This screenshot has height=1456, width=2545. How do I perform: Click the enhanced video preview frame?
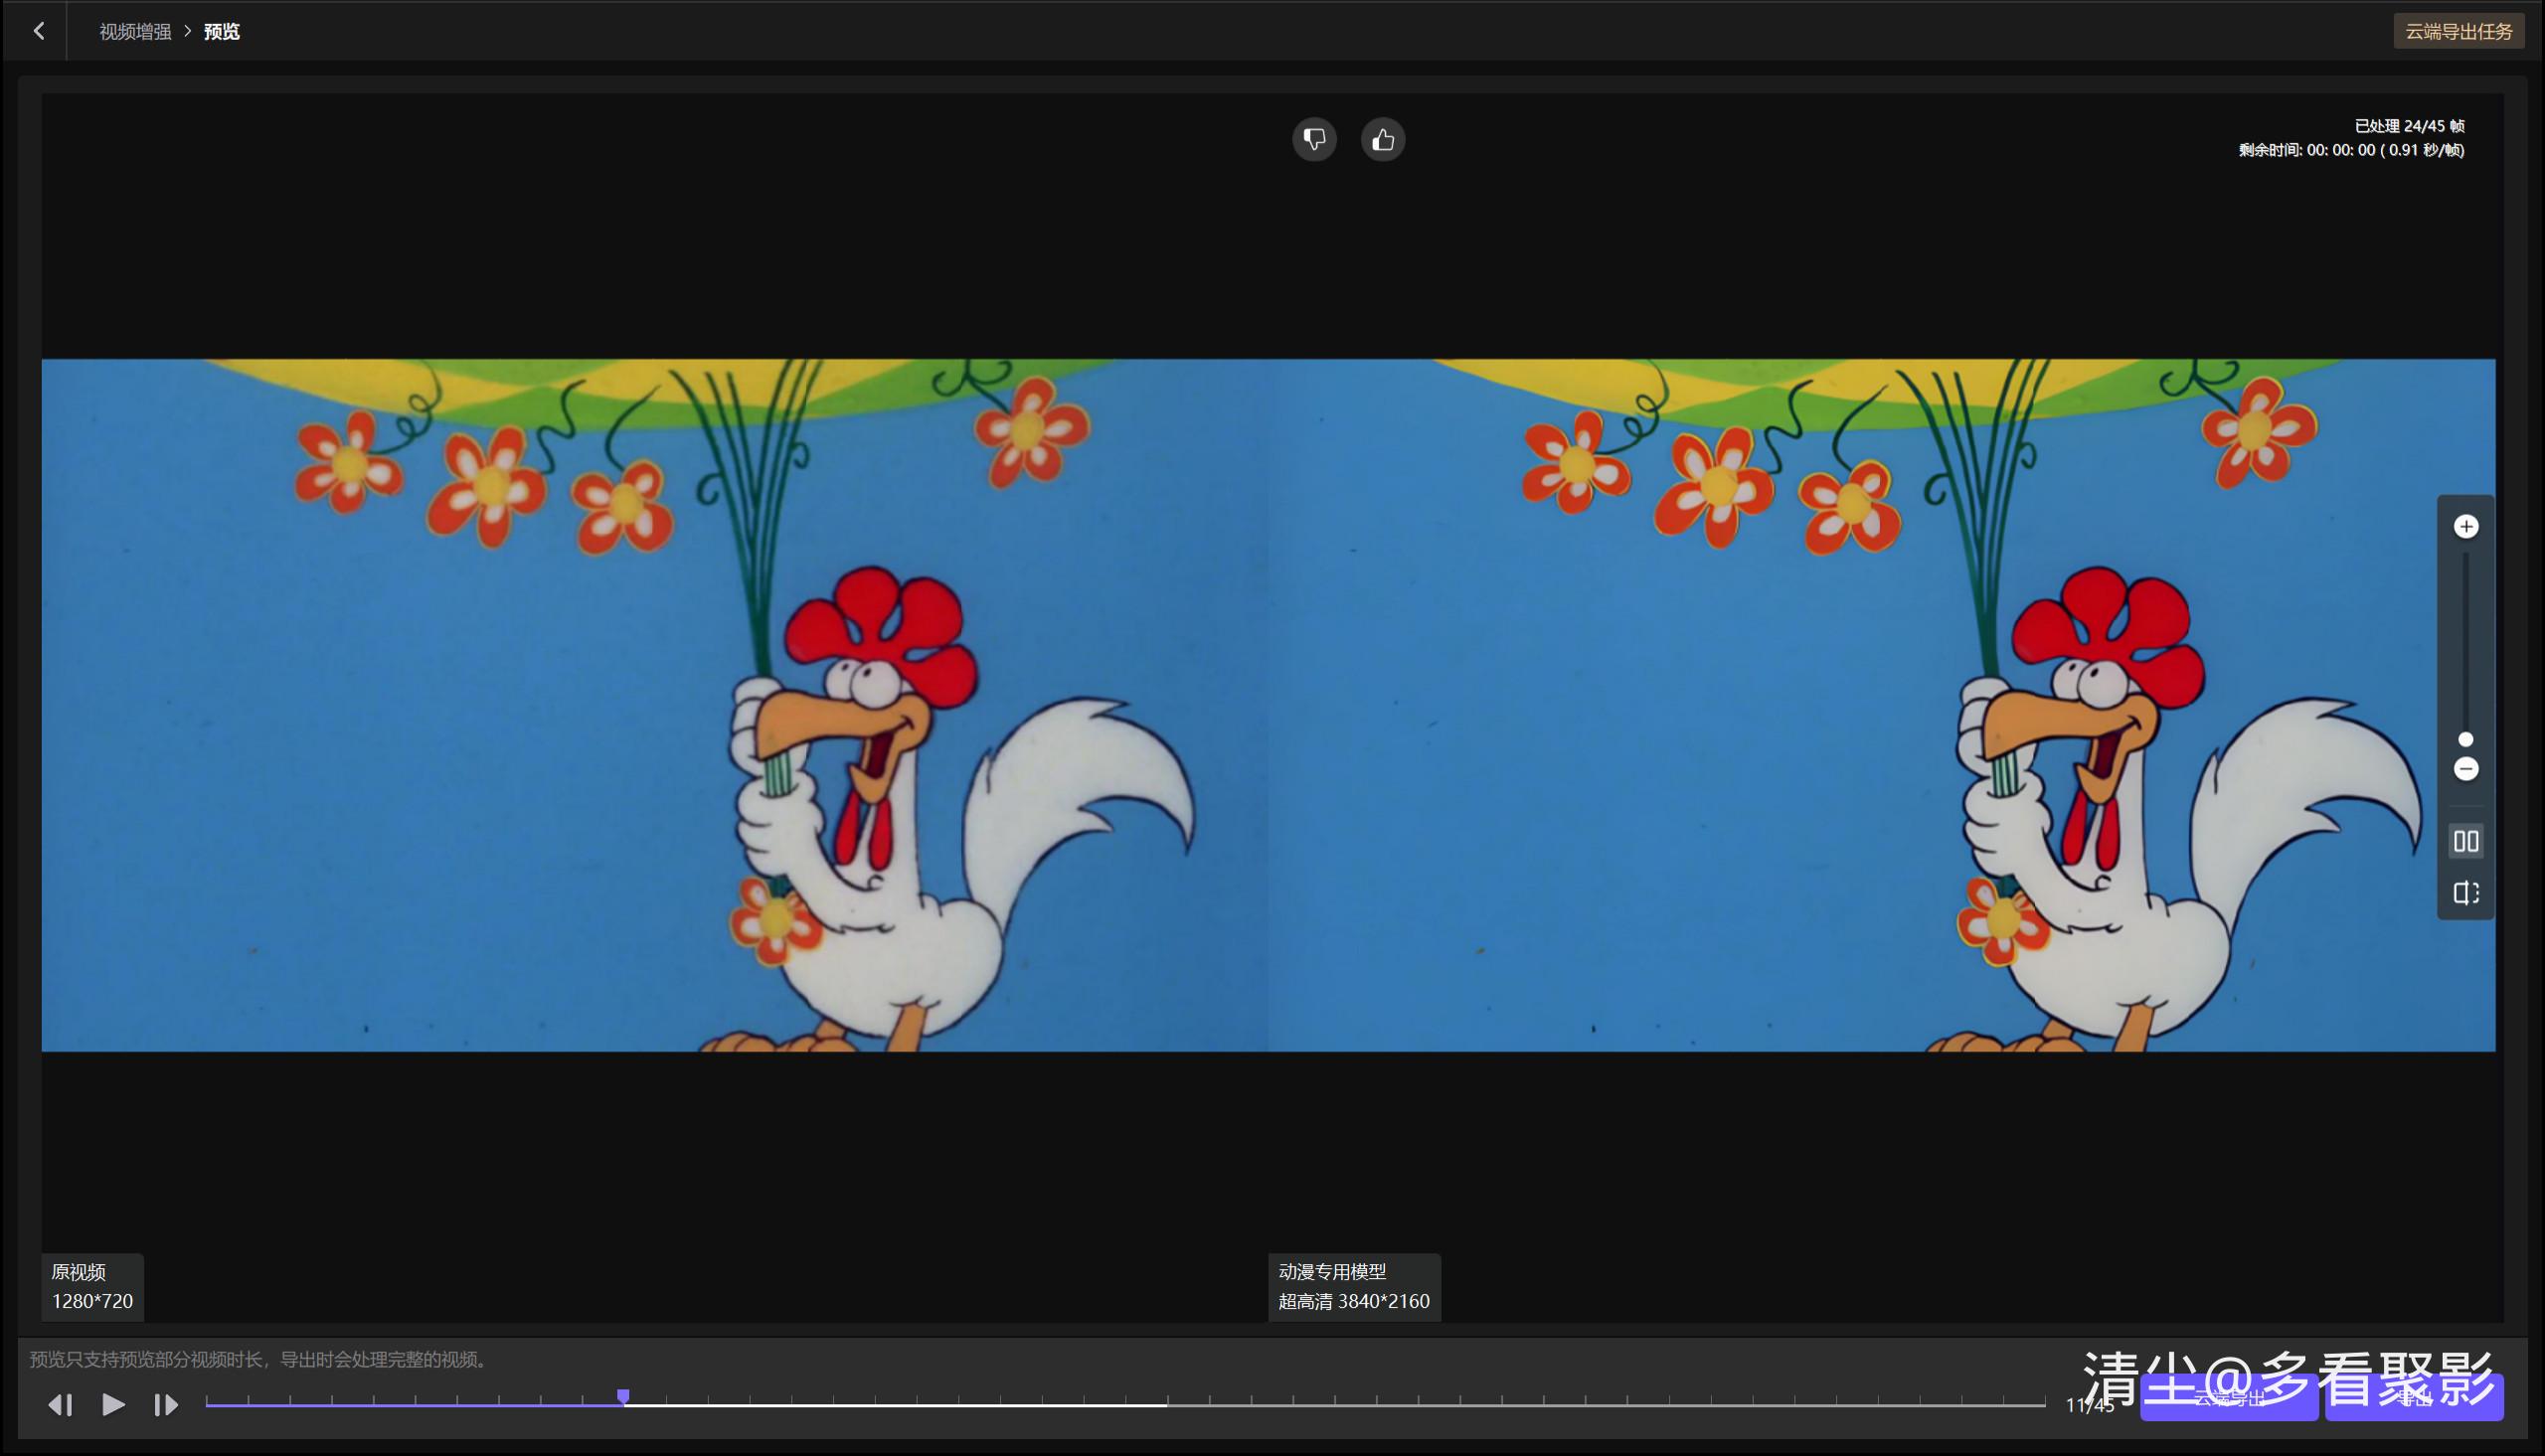1882,705
